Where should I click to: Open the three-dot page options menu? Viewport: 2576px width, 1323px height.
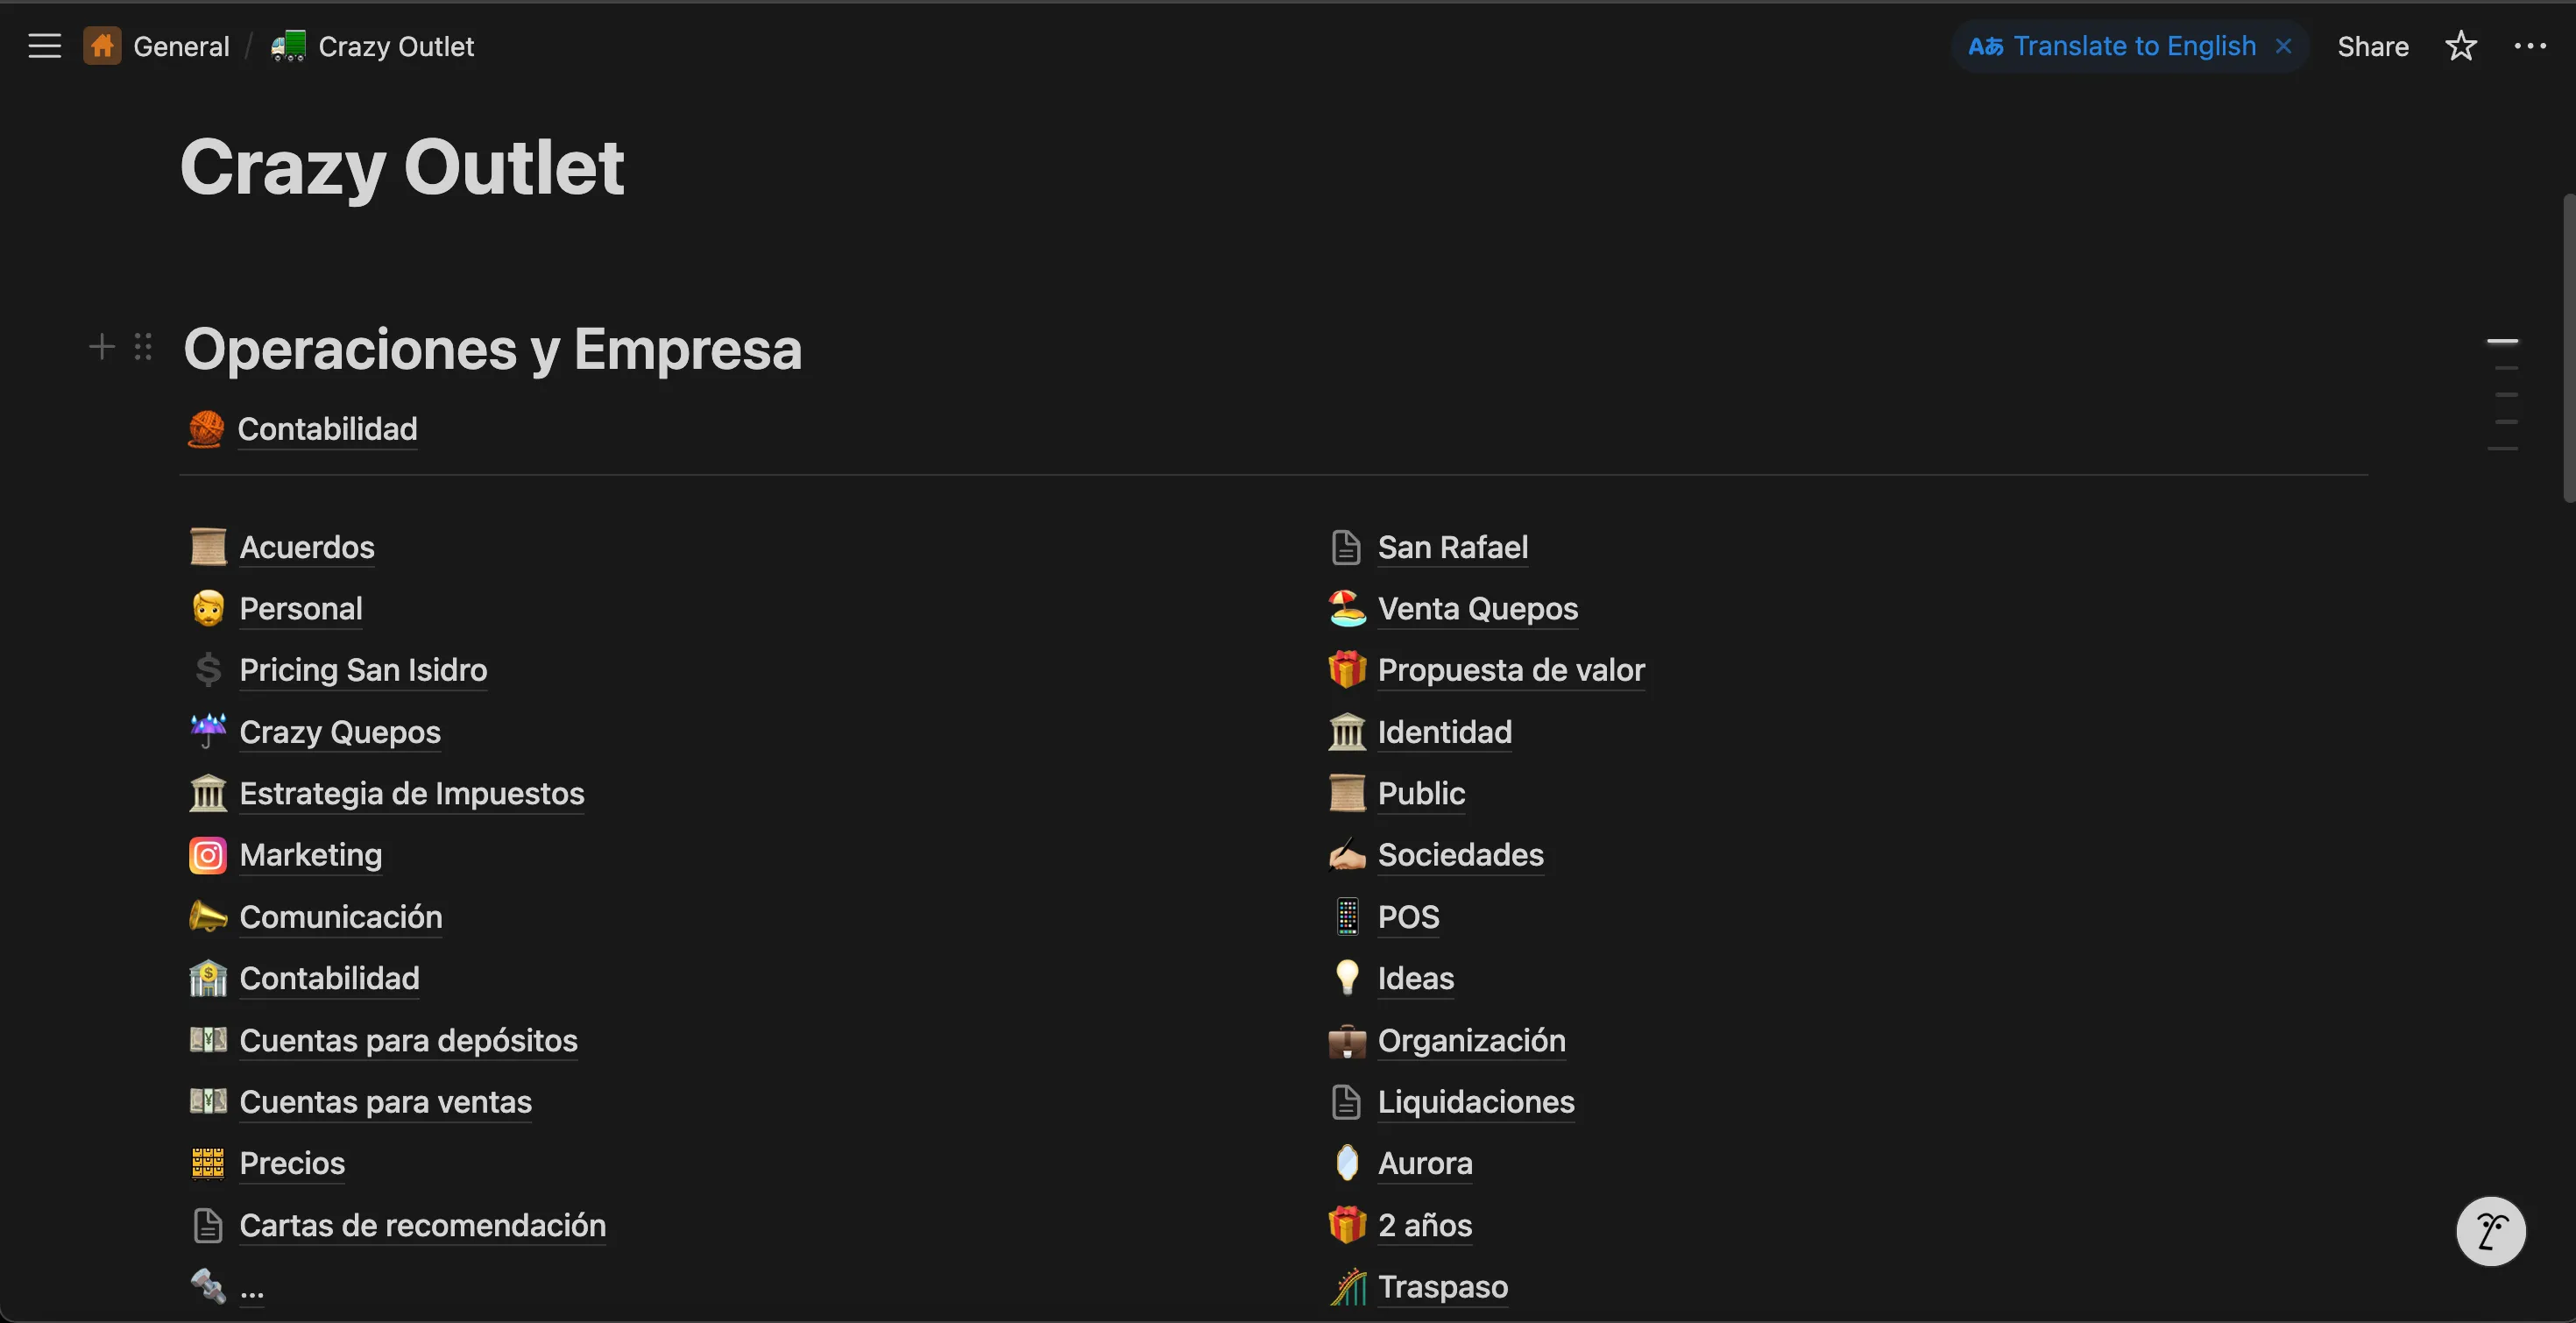click(2530, 46)
